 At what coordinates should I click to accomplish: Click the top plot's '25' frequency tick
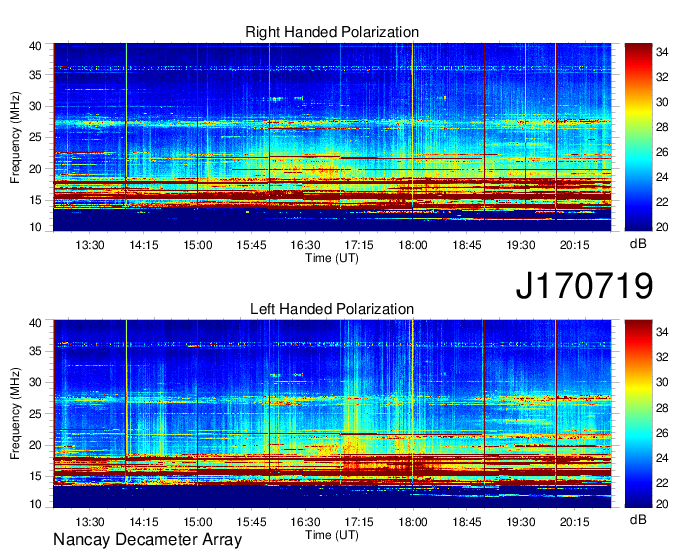35,137
